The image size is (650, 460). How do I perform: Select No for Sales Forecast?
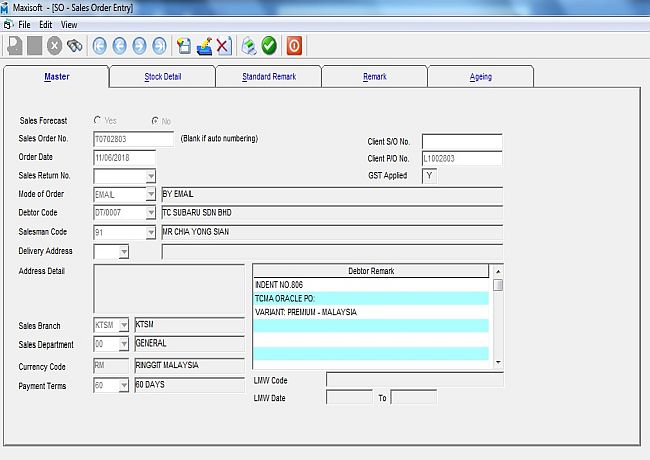154,121
